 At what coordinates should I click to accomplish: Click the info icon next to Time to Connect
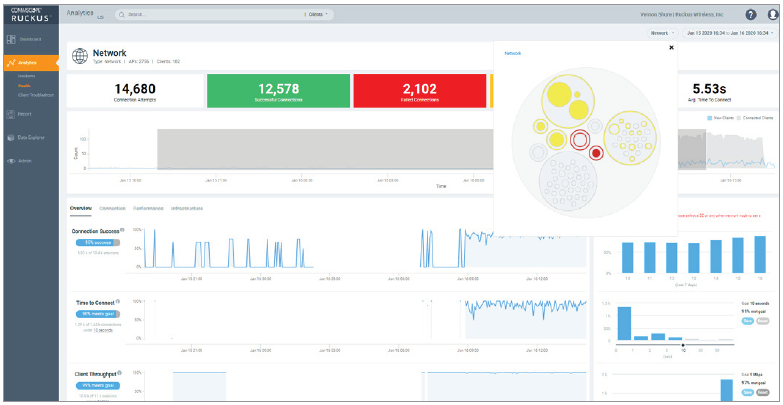[x=118, y=302]
